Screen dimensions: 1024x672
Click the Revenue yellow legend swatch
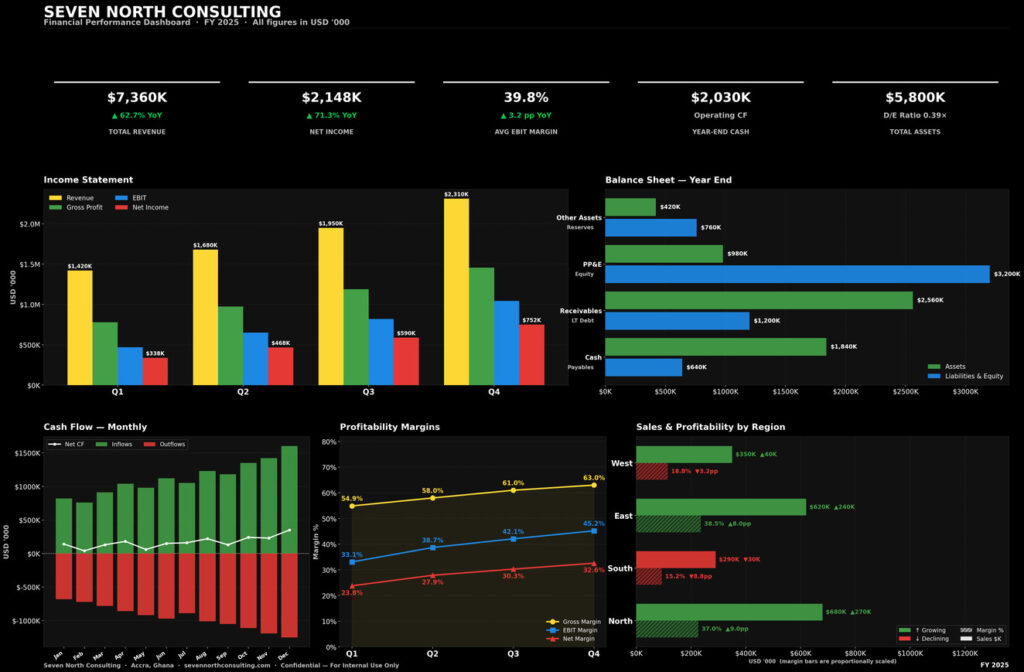pyautogui.click(x=56, y=198)
